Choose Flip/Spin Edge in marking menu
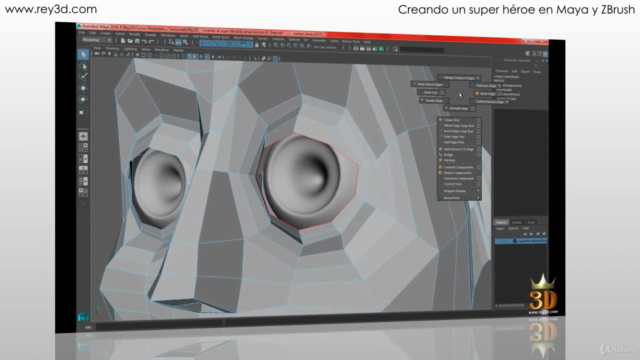 pyautogui.click(x=486, y=86)
